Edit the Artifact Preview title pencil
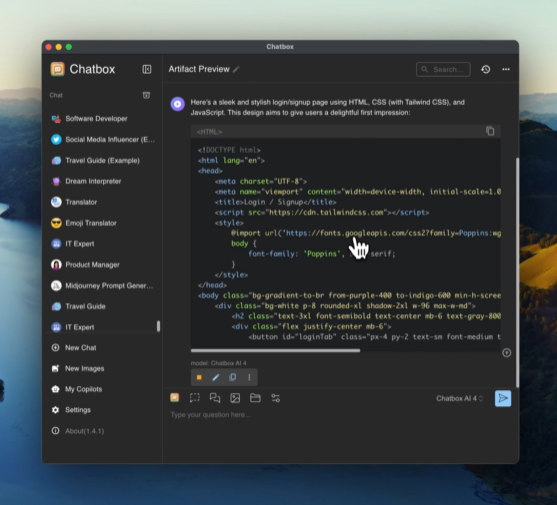Image resolution: width=557 pixels, height=505 pixels. tap(236, 70)
